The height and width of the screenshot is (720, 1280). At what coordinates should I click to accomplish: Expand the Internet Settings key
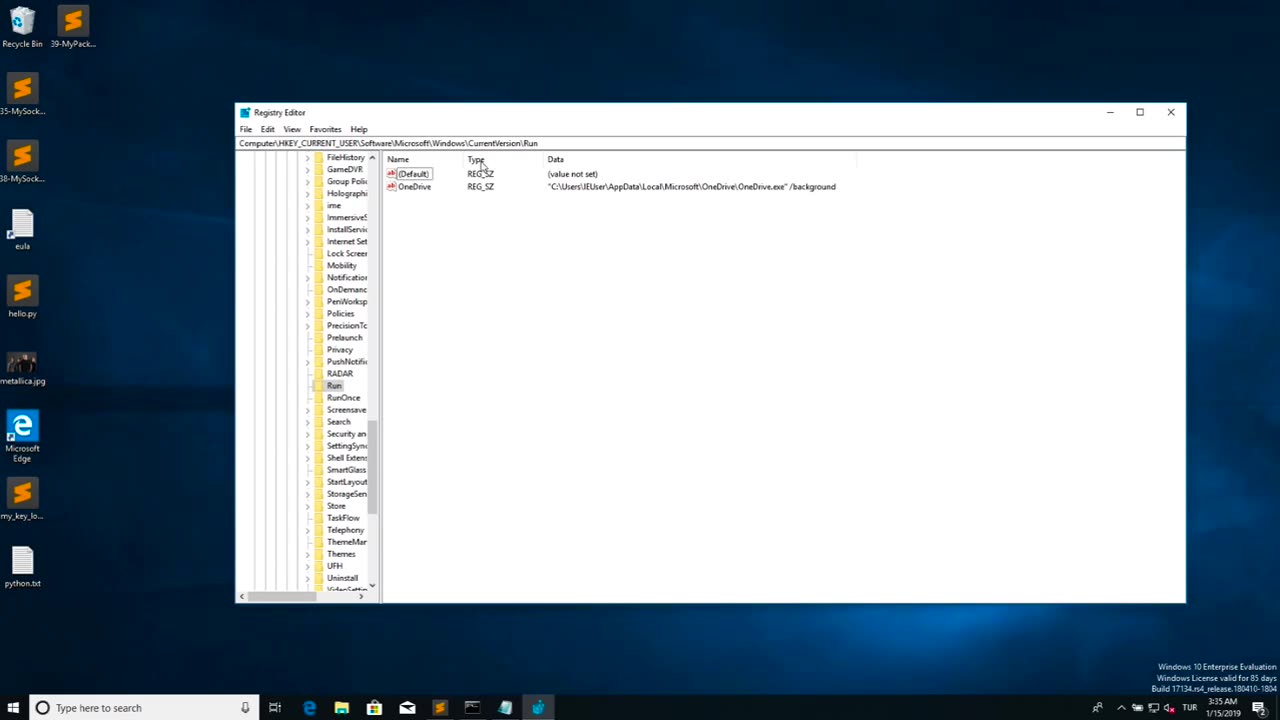tap(307, 242)
